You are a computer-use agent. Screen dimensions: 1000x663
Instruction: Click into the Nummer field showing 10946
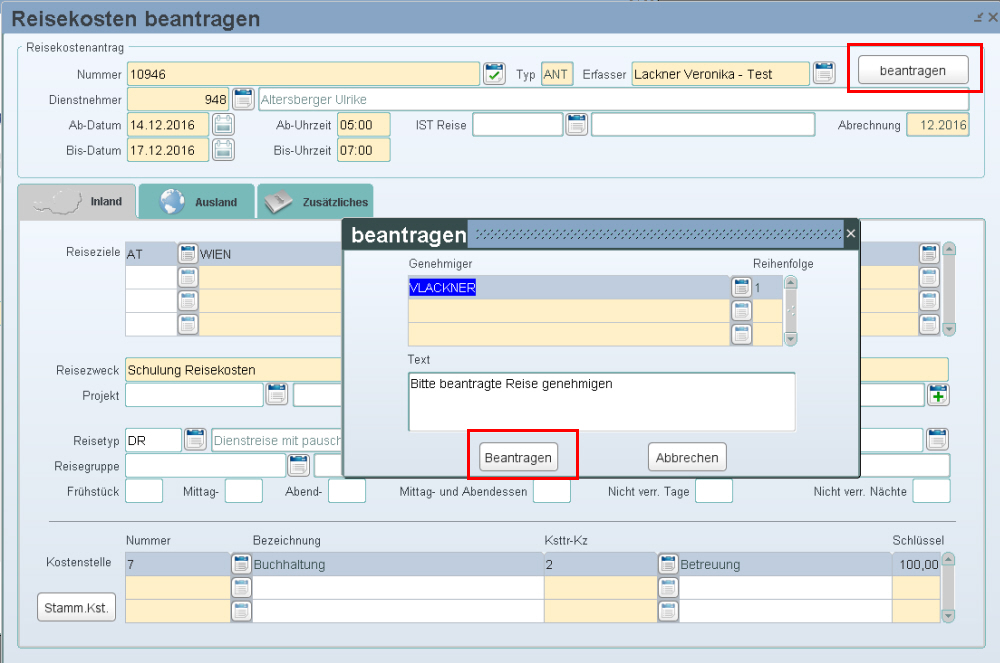click(x=303, y=74)
